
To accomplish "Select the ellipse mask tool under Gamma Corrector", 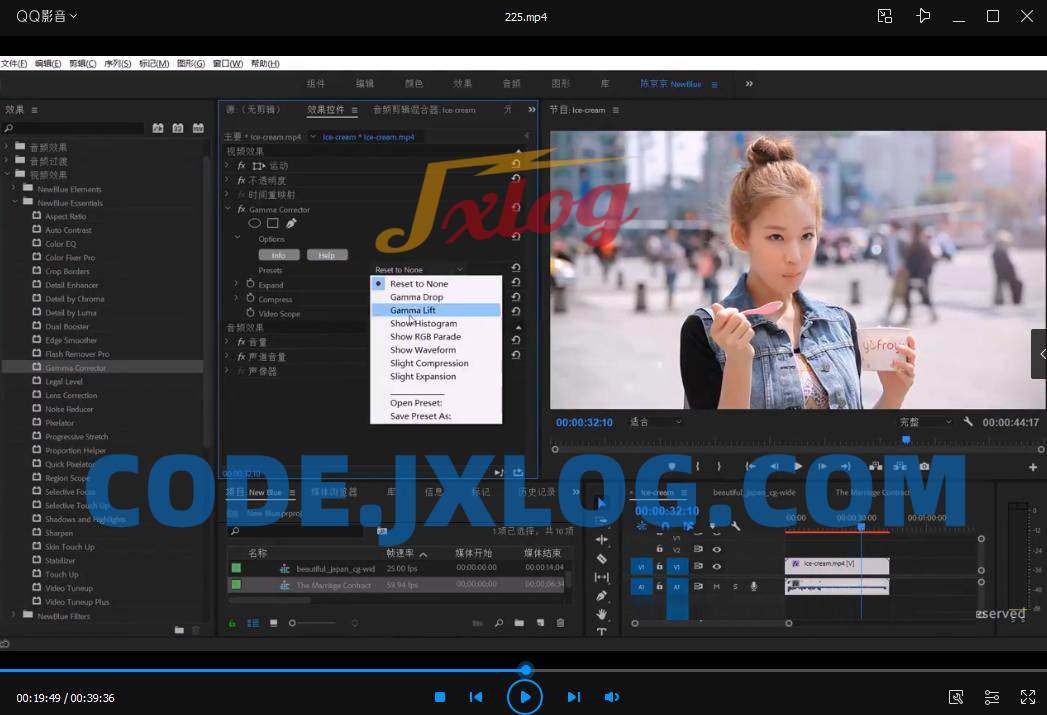I will point(254,224).
